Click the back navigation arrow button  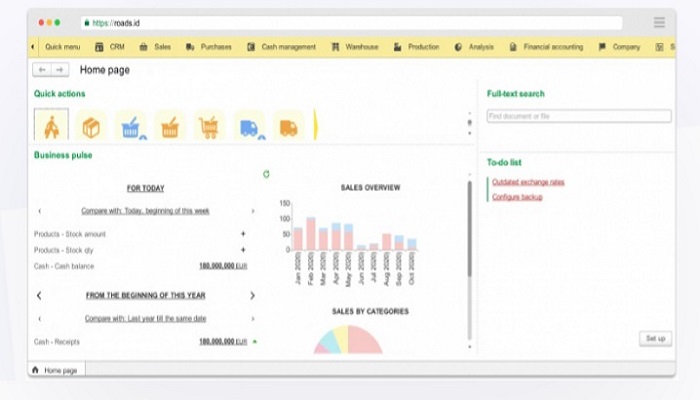click(x=42, y=70)
